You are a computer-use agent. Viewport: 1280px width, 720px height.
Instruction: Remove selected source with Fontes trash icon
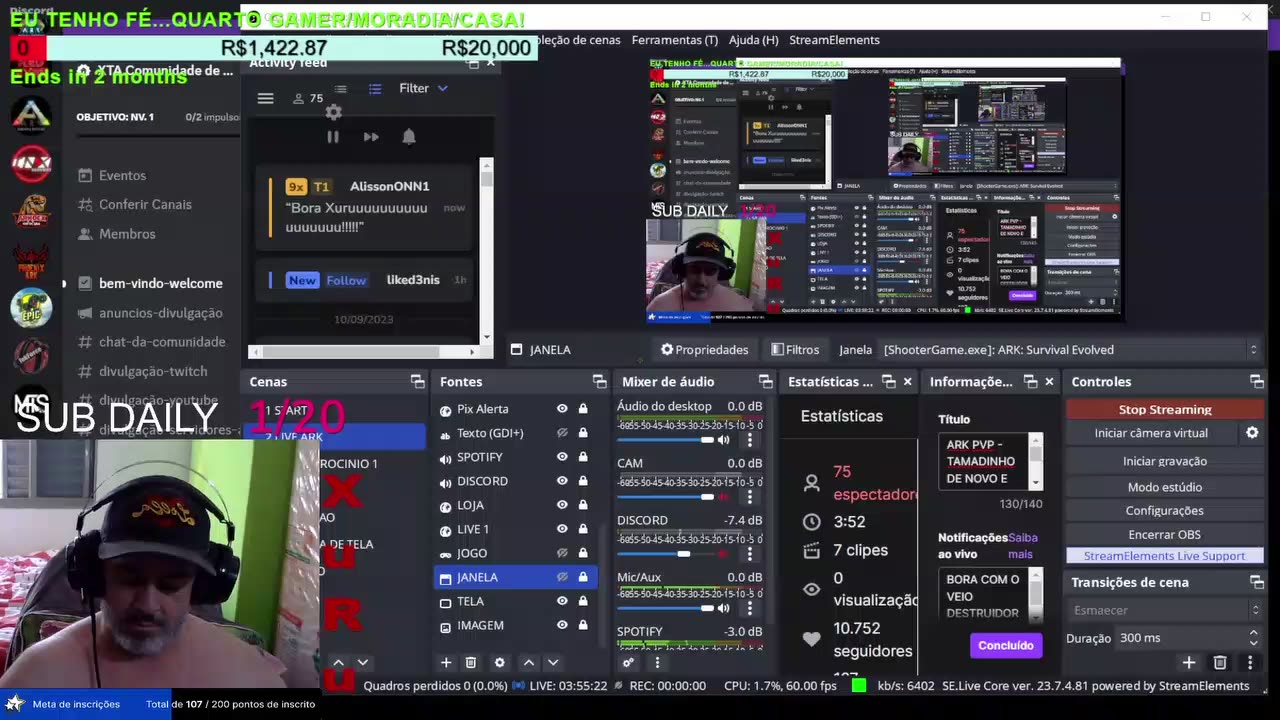pos(471,662)
